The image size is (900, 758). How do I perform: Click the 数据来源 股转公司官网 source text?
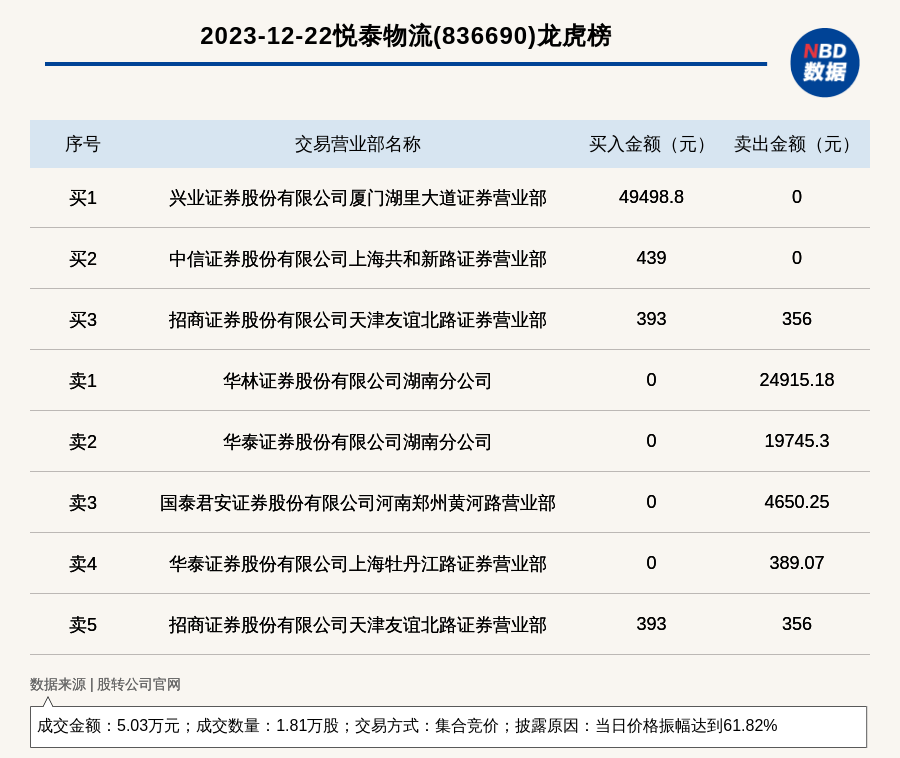(105, 684)
